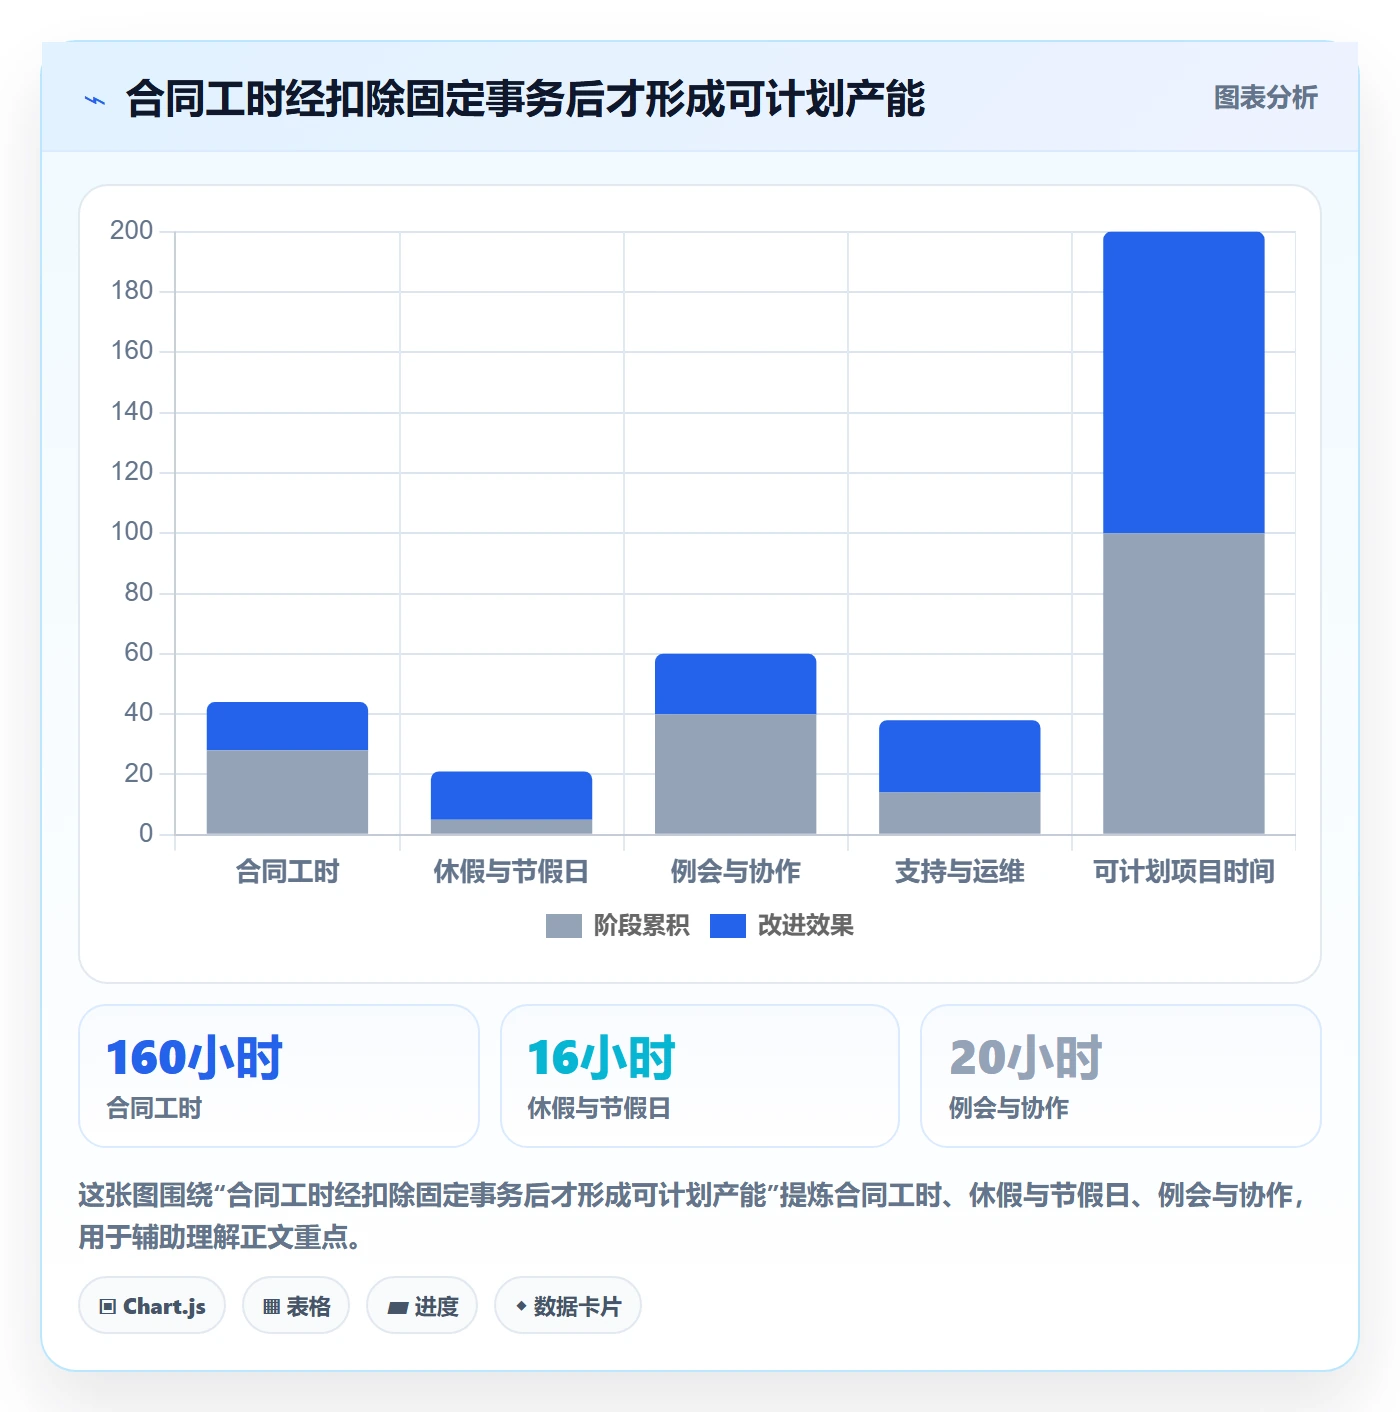
Task: Click the table icon in 表格 tag
Action: tap(271, 1306)
